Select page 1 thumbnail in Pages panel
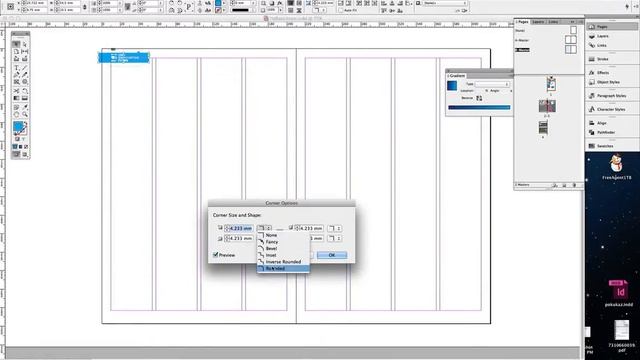Image resolution: width=640 pixels, height=360 pixels. [551, 84]
